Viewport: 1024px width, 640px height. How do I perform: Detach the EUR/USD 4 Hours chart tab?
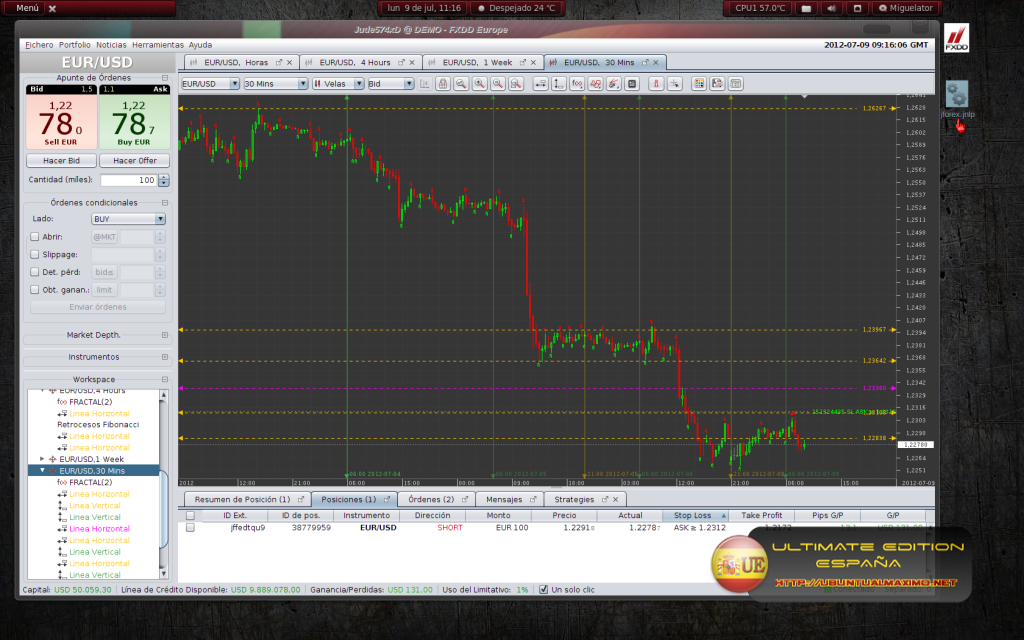point(401,63)
